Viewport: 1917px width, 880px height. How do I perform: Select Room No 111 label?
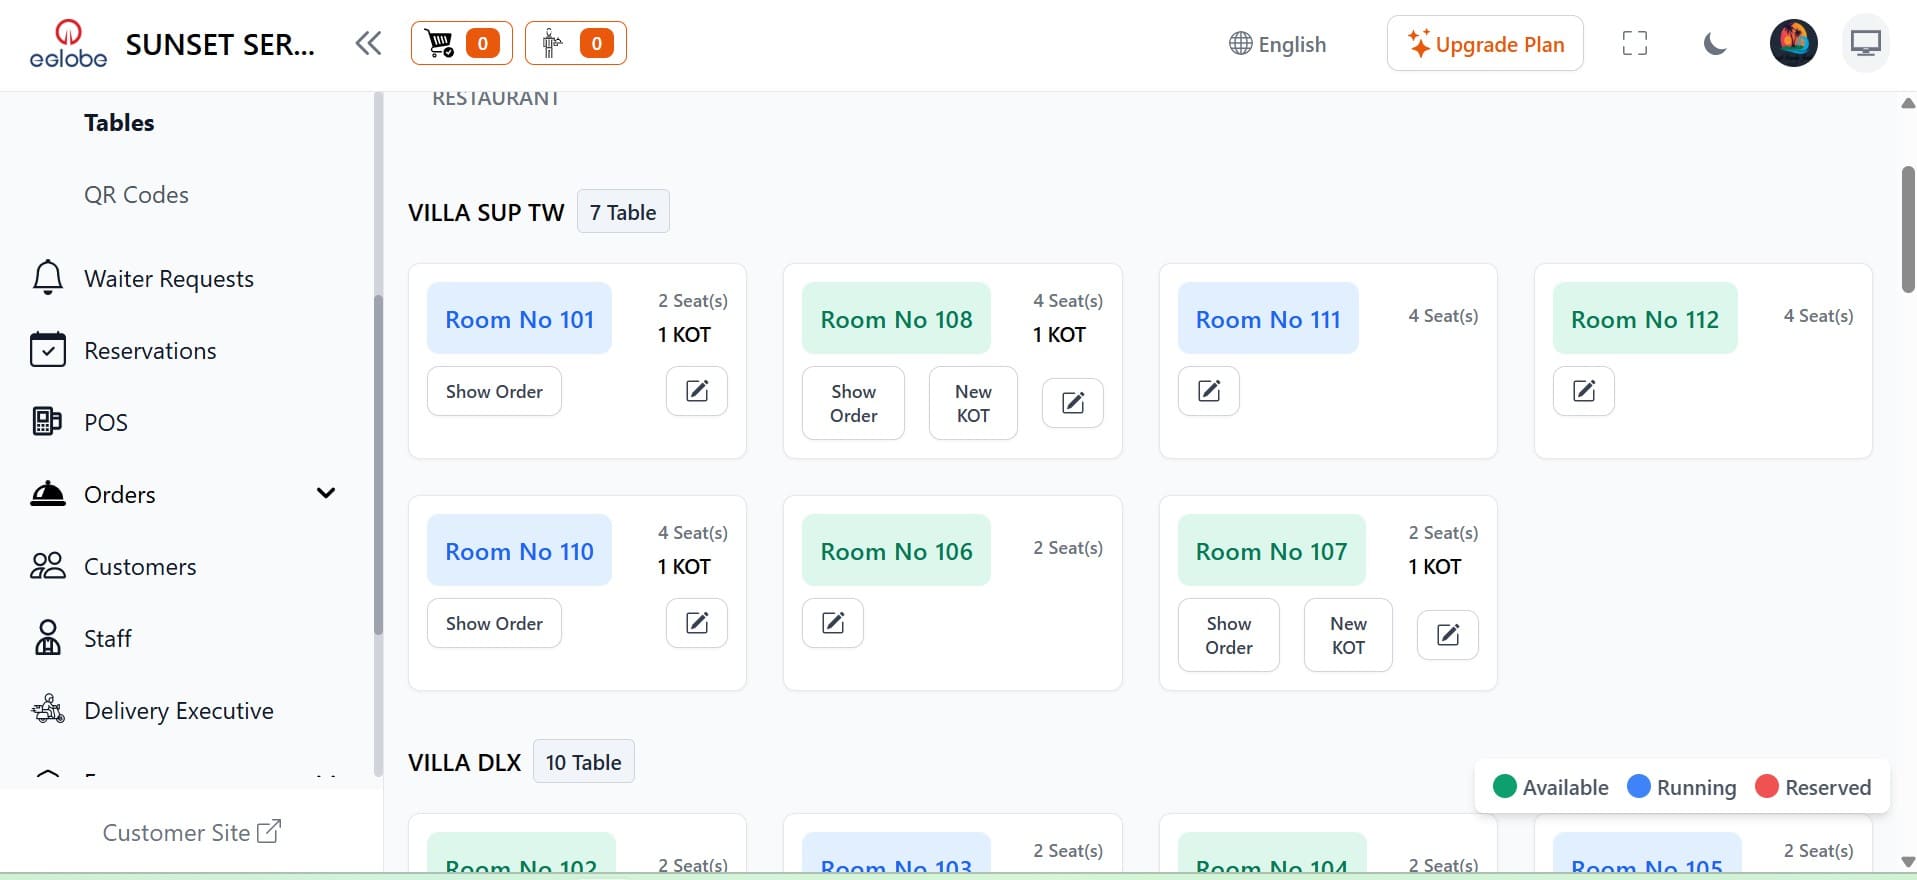tap(1268, 318)
